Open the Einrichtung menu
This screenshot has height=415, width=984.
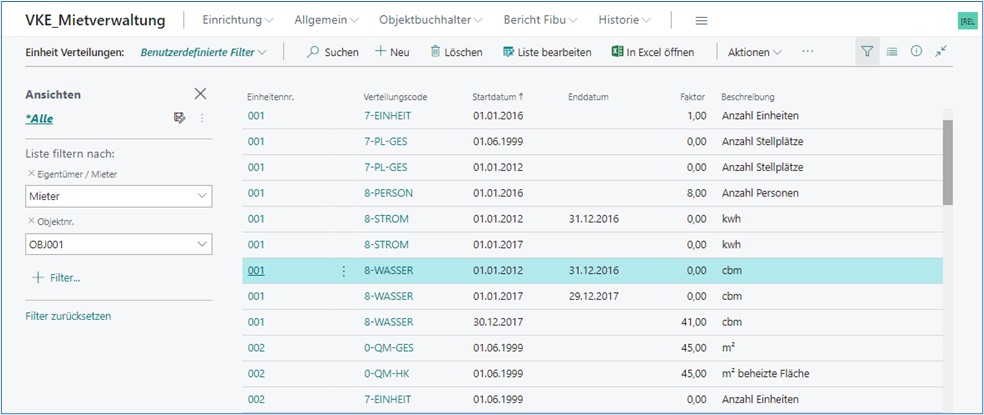[x=238, y=20]
